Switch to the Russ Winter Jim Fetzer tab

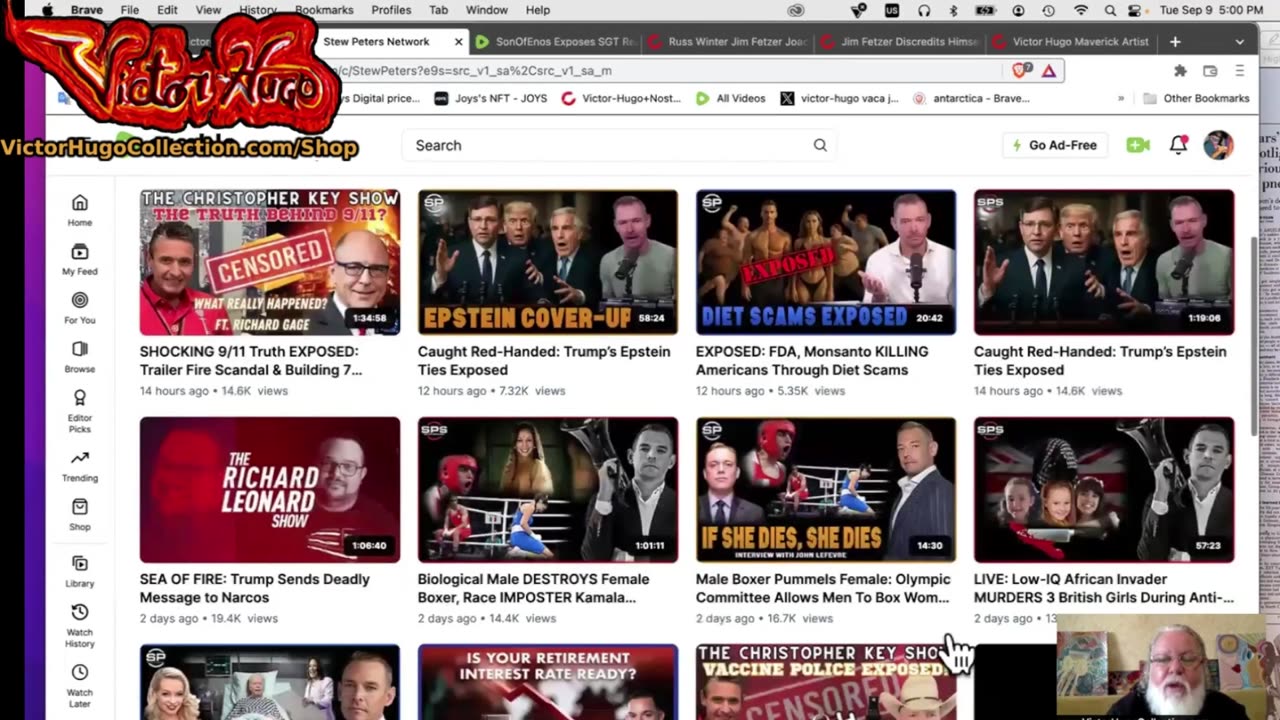point(728,42)
